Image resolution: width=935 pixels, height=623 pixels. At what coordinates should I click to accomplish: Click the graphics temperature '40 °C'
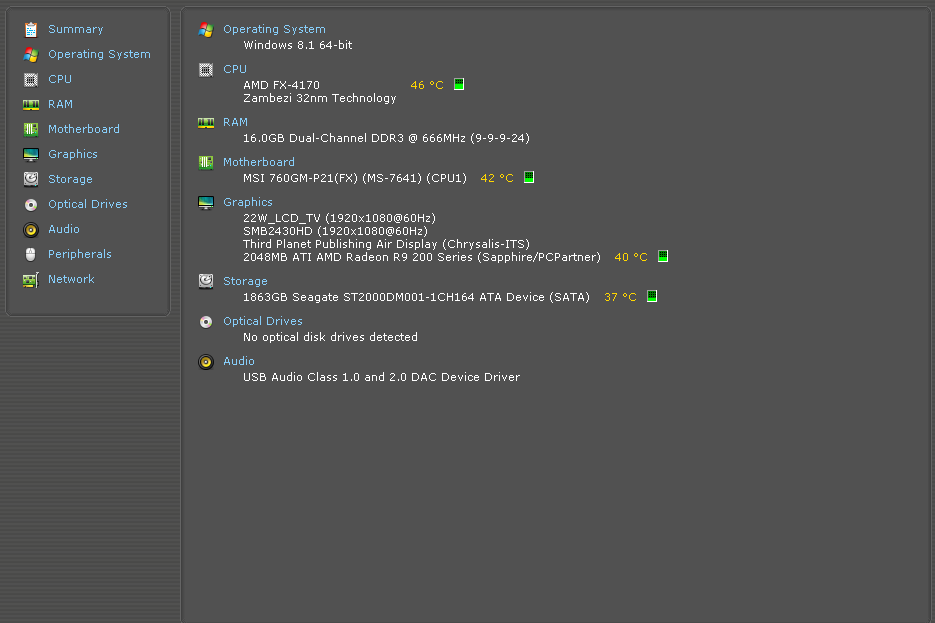pos(631,258)
